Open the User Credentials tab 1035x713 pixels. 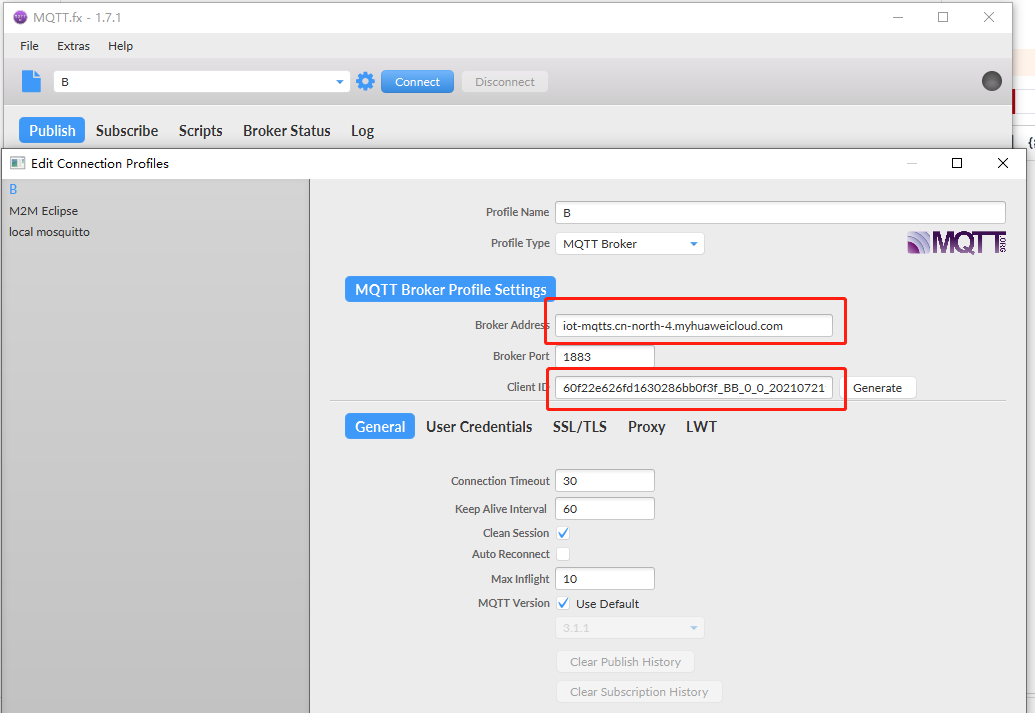[x=479, y=426]
